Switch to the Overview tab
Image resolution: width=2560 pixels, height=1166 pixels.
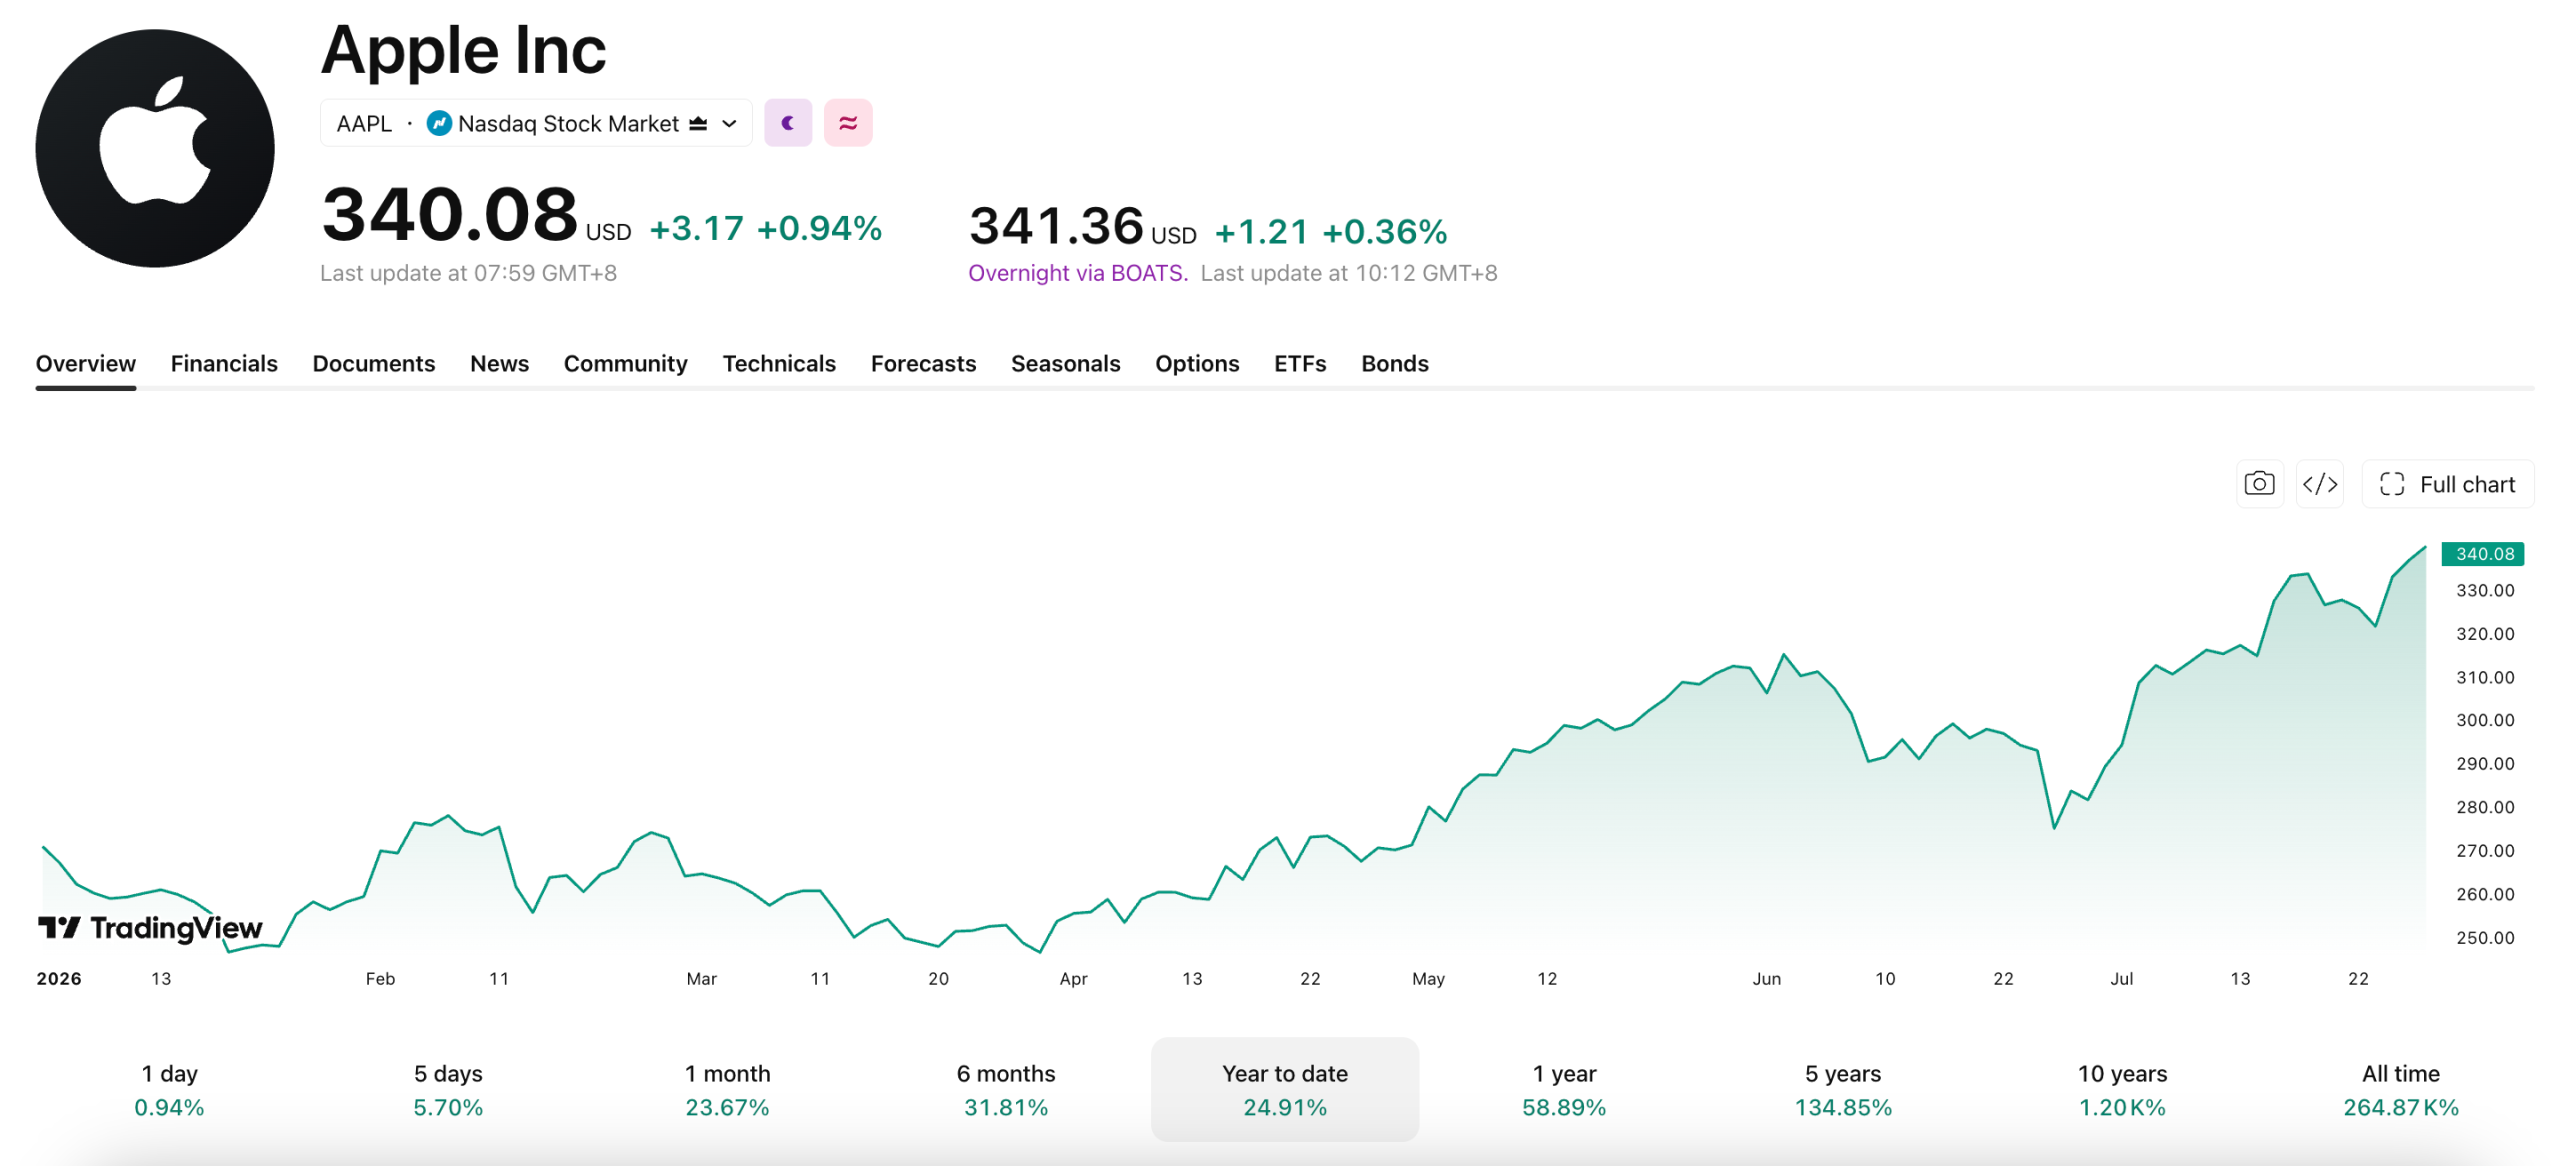[86, 363]
